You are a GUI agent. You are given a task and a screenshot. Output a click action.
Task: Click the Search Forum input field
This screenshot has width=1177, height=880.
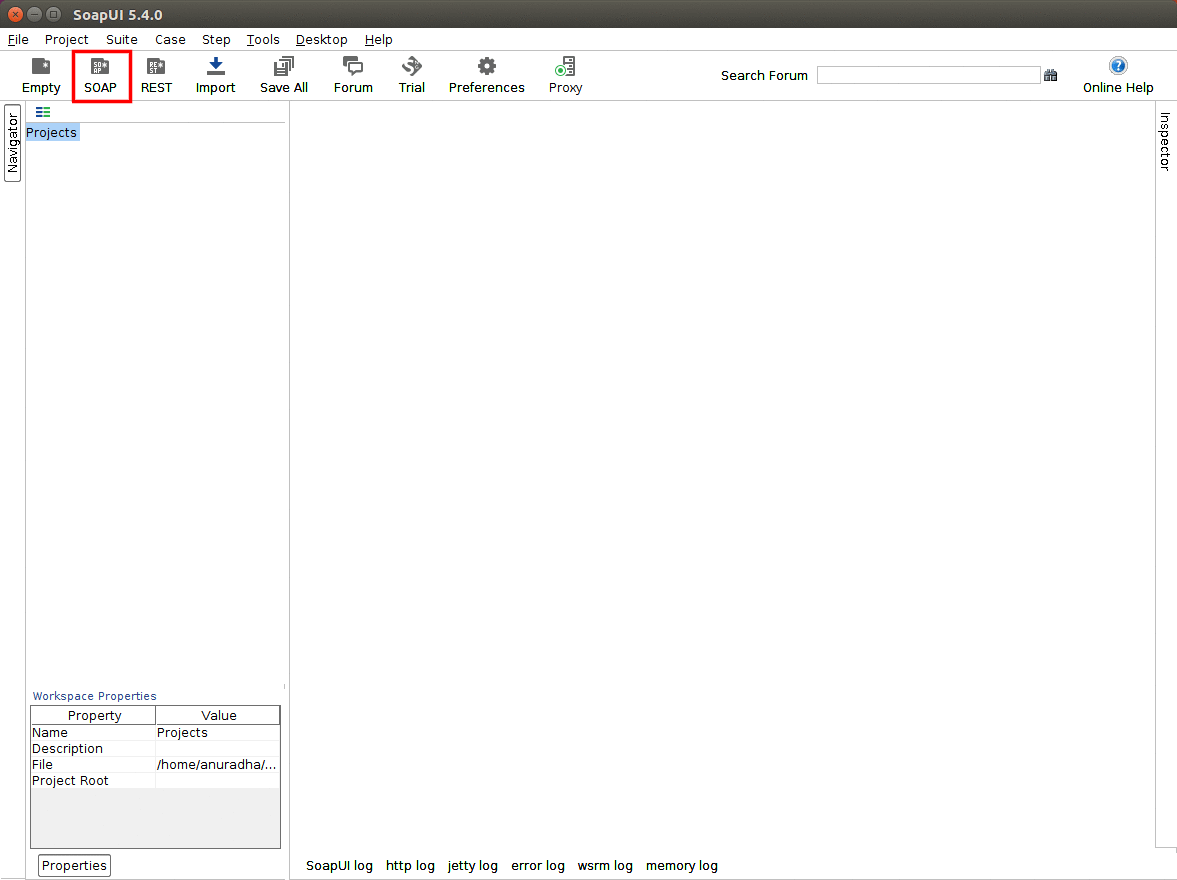tap(929, 75)
